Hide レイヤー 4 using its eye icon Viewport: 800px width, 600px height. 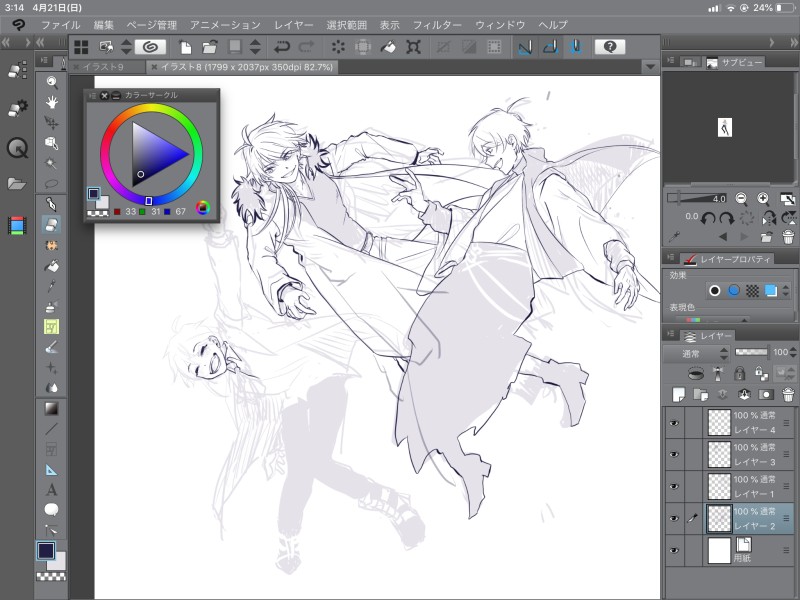pos(673,422)
